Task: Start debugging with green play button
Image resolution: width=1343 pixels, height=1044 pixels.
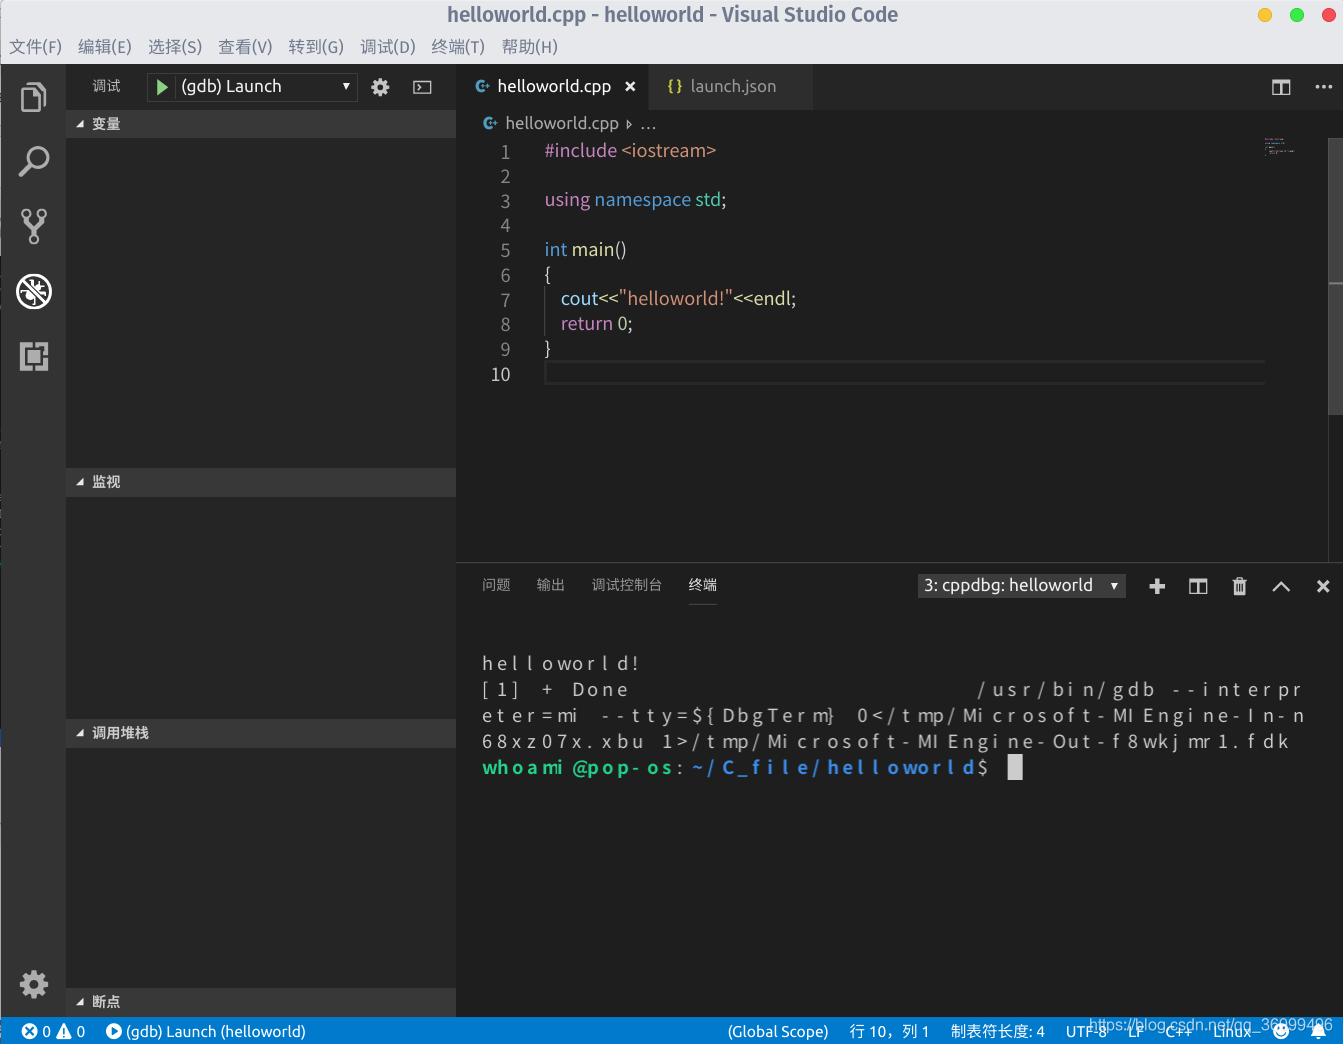Action: [162, 87]
